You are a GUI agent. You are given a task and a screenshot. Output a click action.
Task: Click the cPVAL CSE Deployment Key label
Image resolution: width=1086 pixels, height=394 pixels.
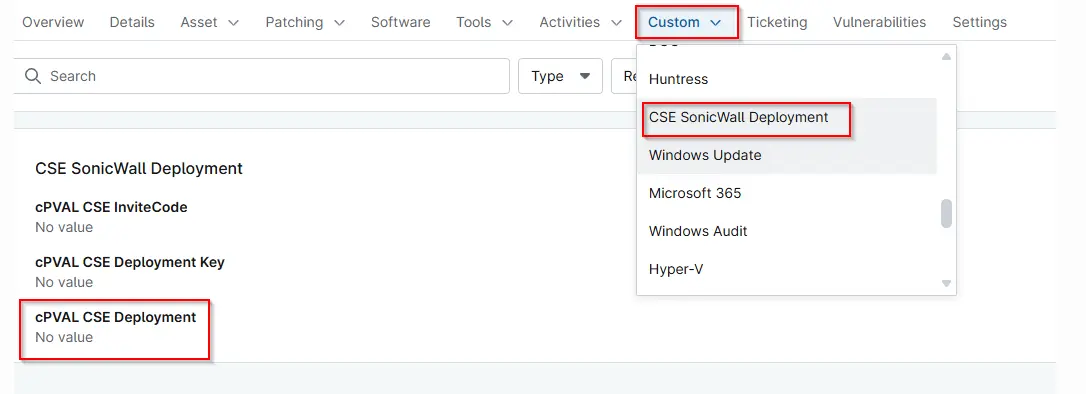pyautogui.click(x=130, y=262)
